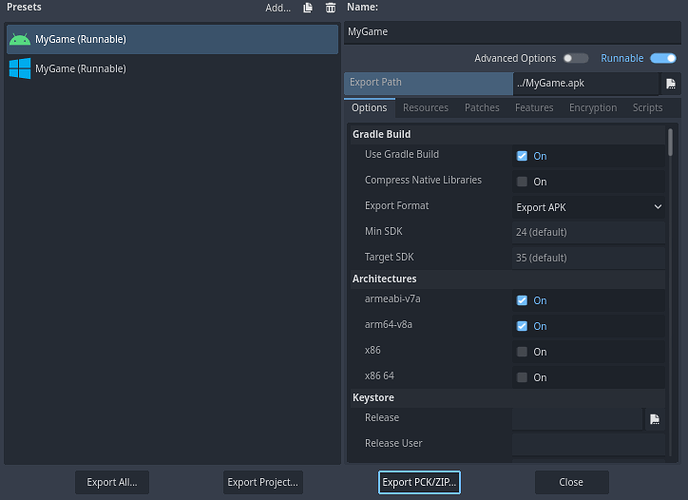Open the Export Format dropdown
The image size is (688, 500).
click(588, 207)
